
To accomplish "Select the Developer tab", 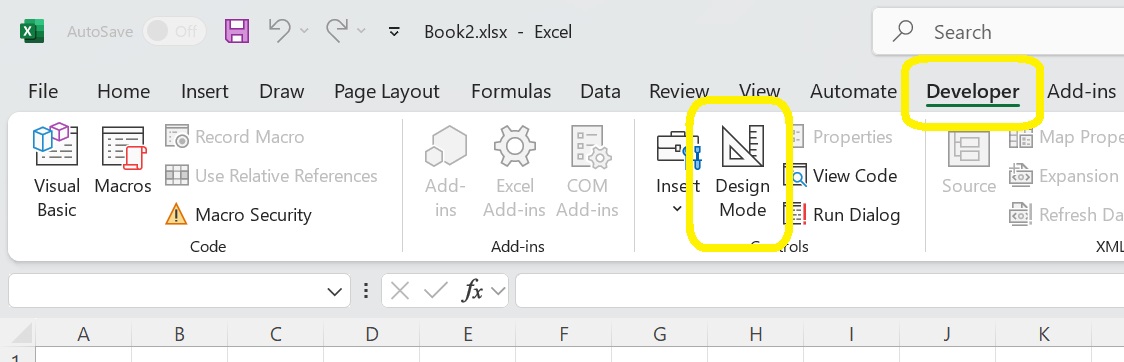I will click(972, 92).
